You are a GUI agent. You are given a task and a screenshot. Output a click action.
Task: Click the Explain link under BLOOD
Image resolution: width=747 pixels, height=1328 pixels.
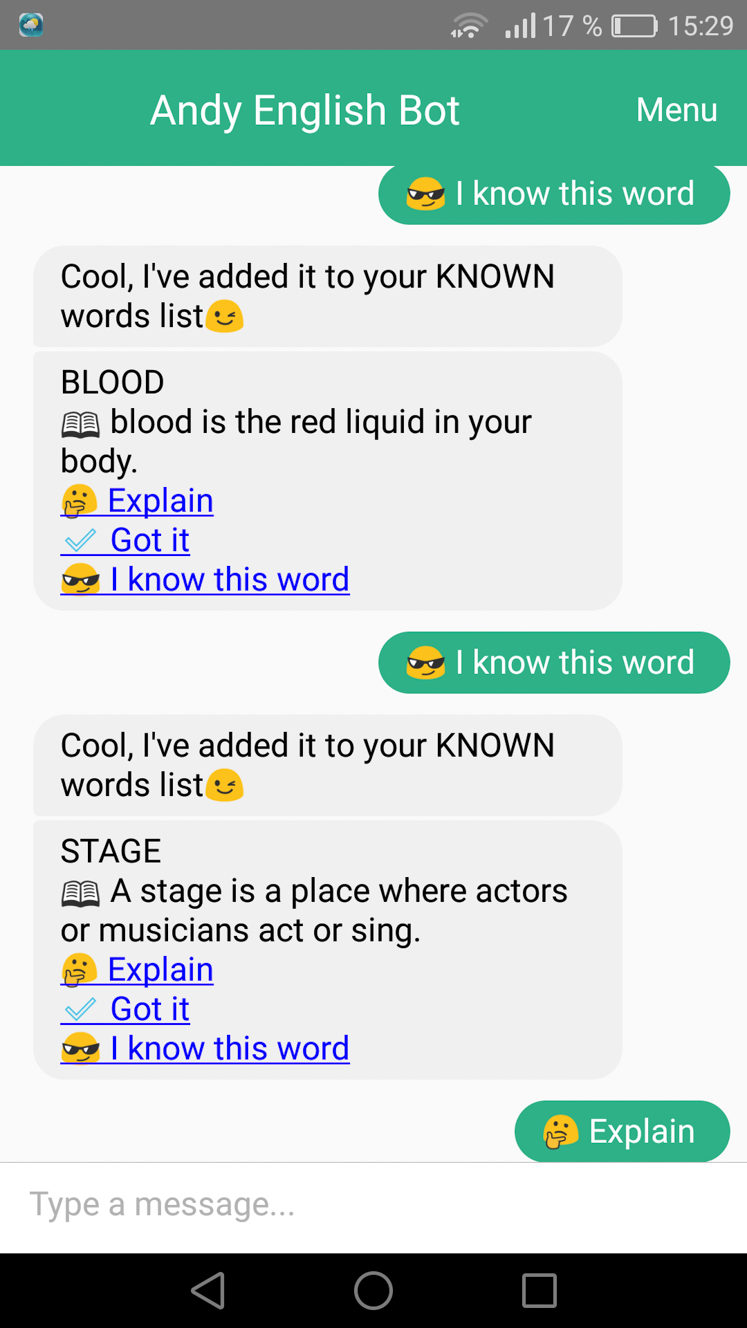(137, 500)
